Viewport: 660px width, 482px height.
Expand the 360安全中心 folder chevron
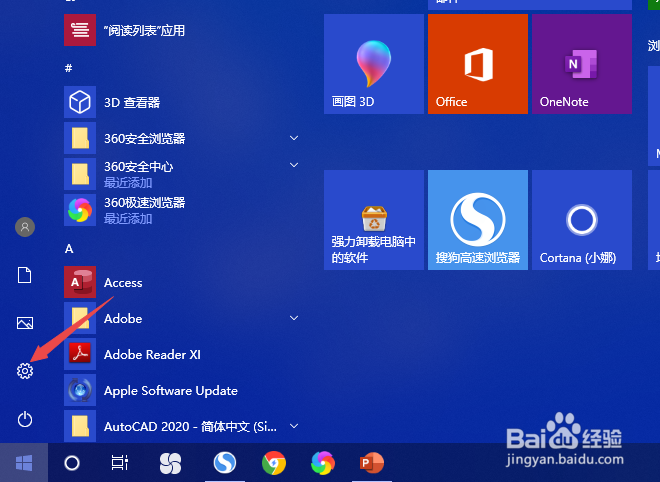pyautogui.click(x=294, y=165)
